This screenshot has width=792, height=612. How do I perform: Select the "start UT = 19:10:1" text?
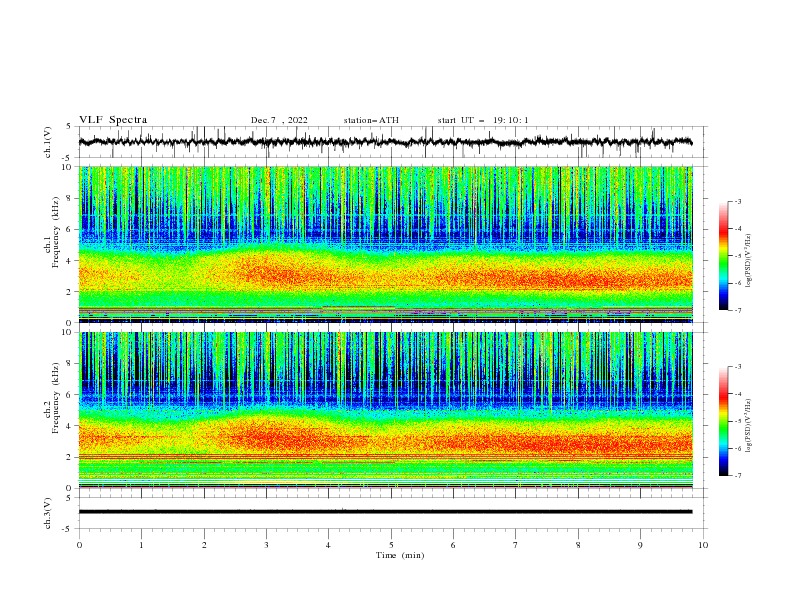click(483, 120)
